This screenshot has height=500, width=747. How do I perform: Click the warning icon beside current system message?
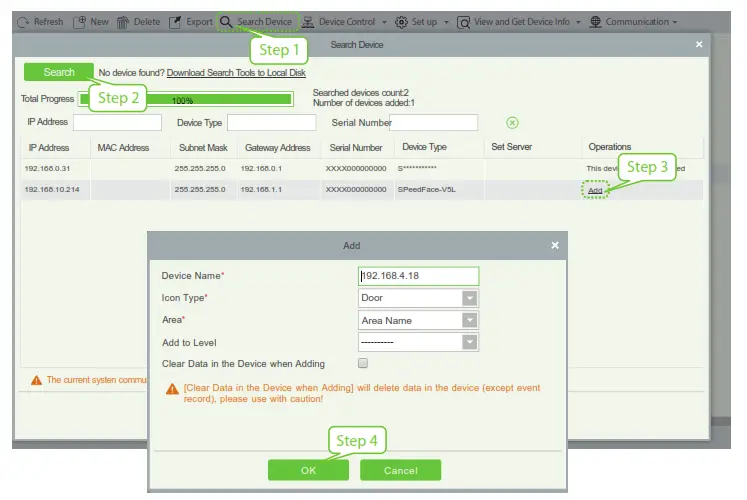pyautogui.click(x=36, y=380)
